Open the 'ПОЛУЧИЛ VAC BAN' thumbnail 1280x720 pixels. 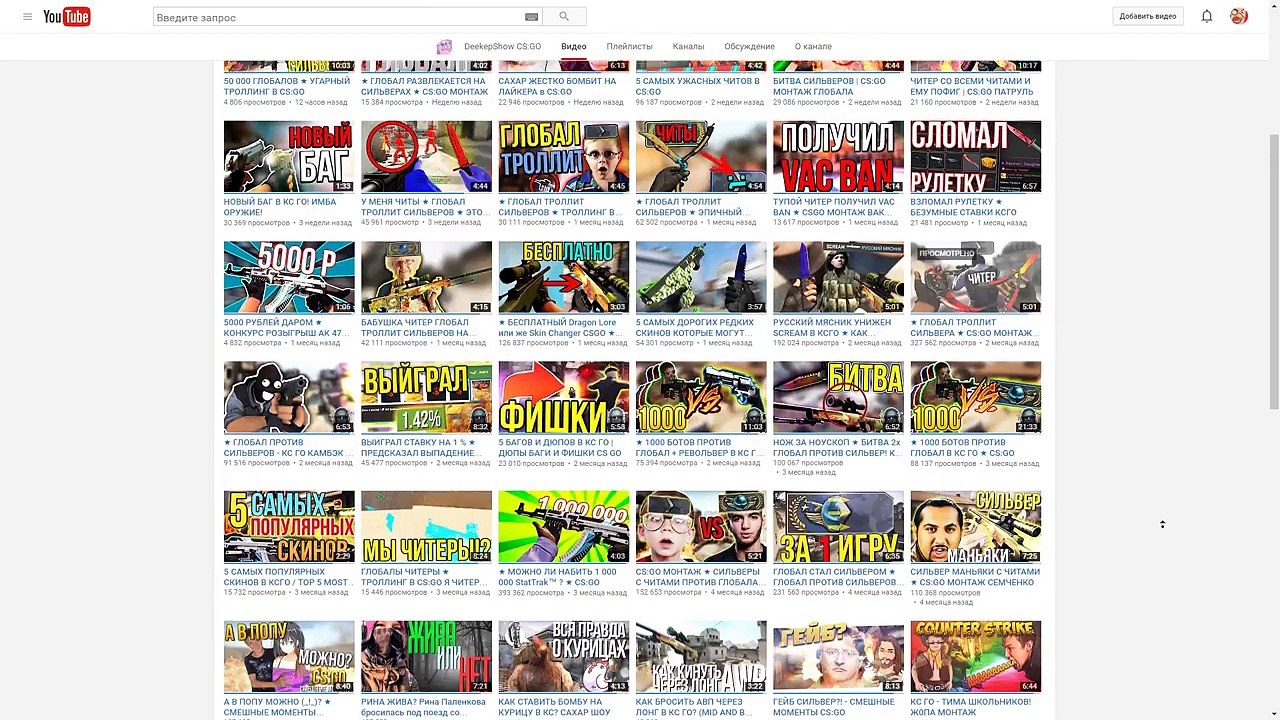[838, 157]
